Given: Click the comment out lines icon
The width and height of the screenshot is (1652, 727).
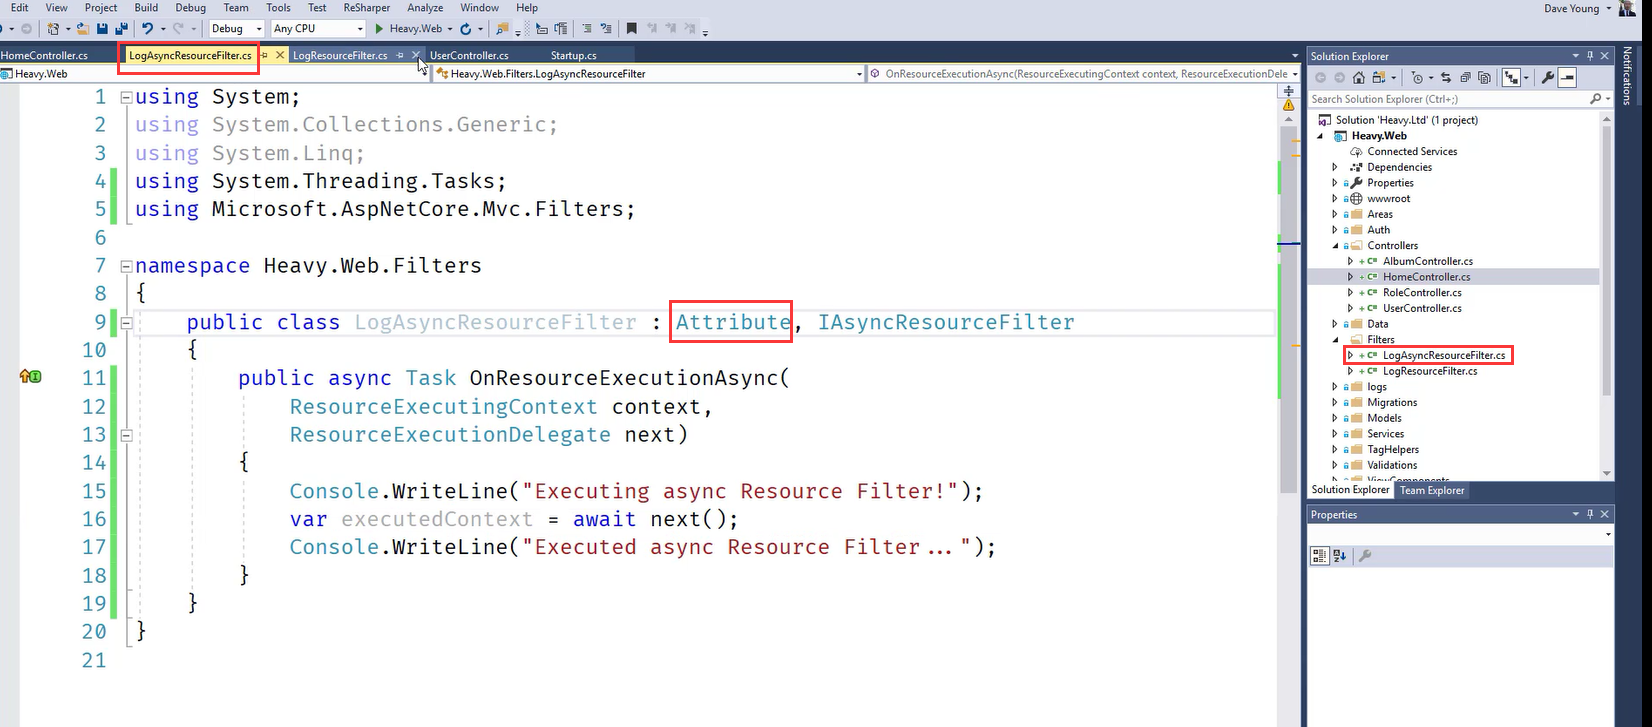Looking at the screenshot, I should (588, 29).
